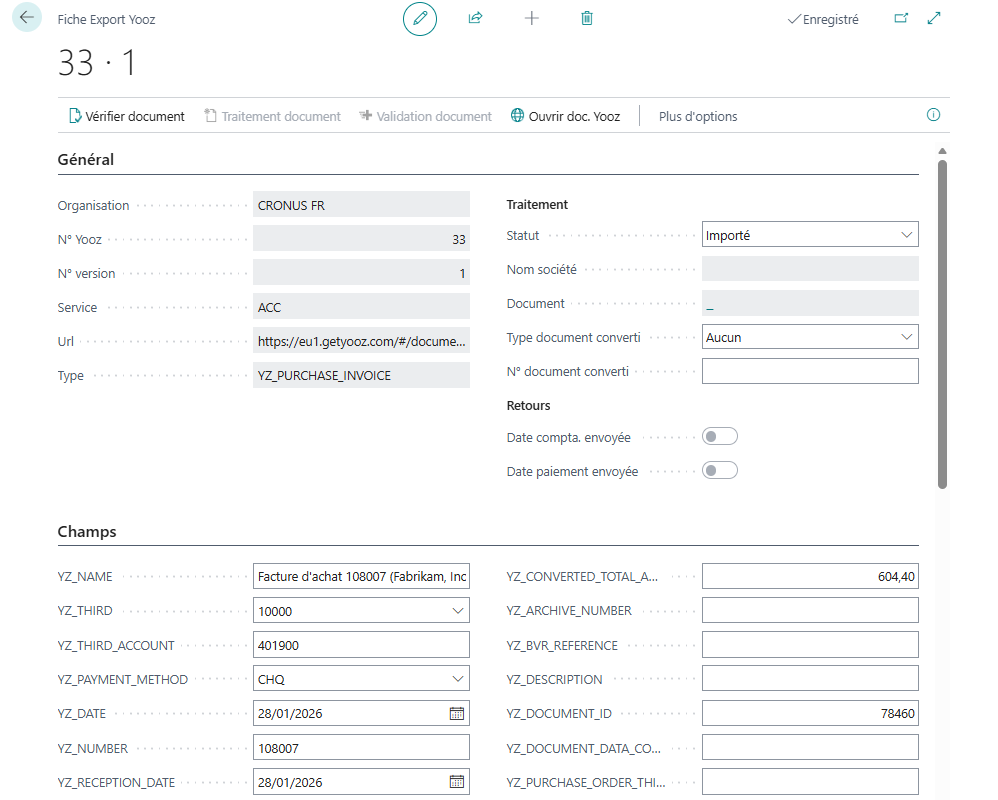Viewport: 998px width, 800px height.
Task: Click the back arrow button
Action: [26, 18]
